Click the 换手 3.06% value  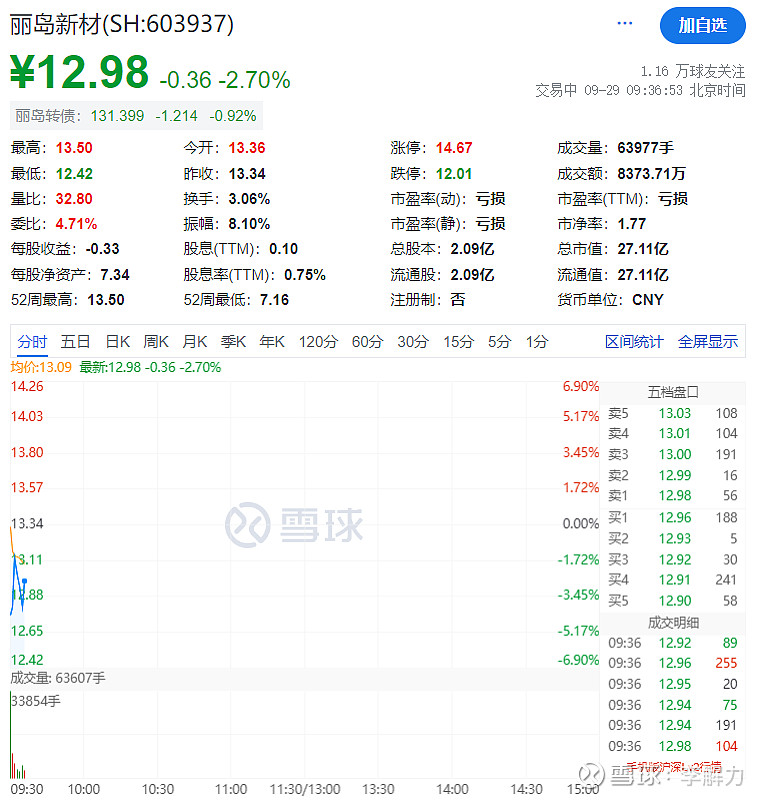(249, 199)
